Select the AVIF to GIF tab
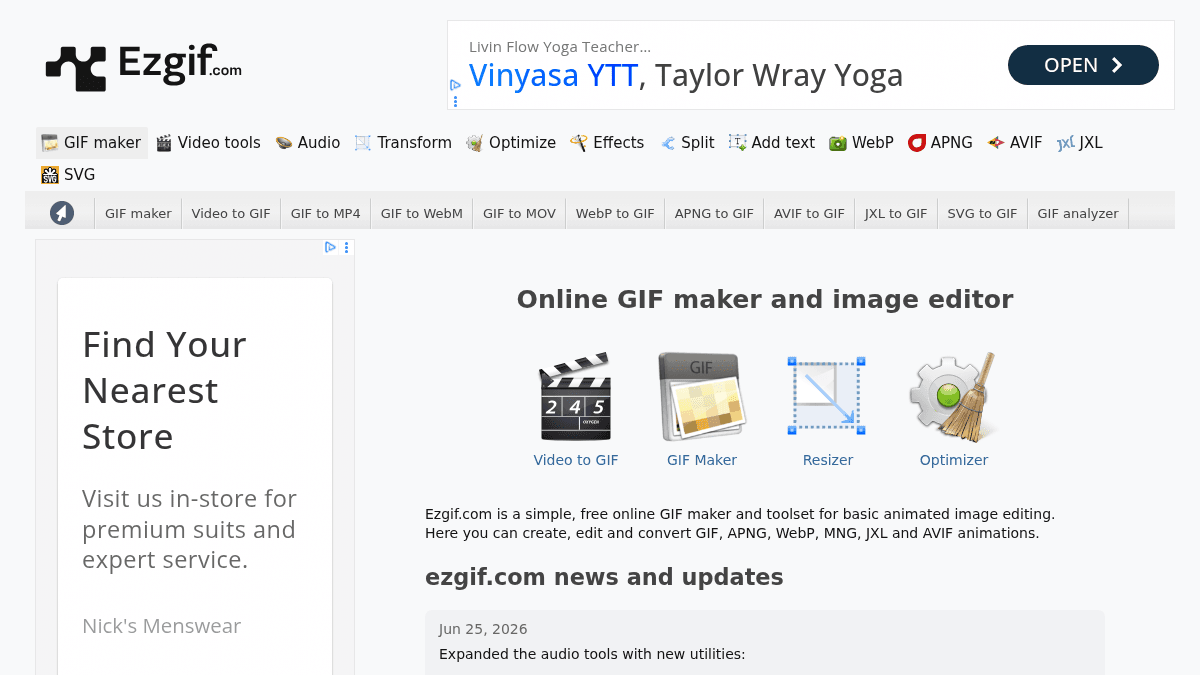This screenshot has width=1200, height=675. pos(809,213)
